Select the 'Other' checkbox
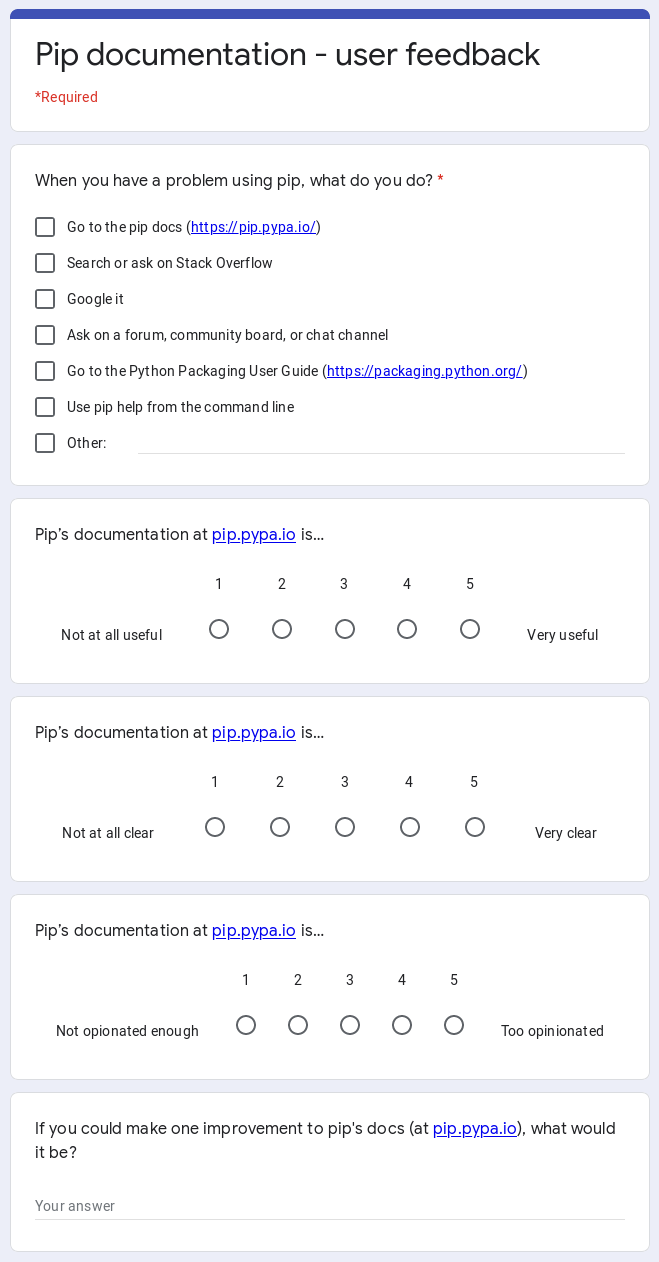This screenshot has width=659, height=1262. [x=45, y=443]
